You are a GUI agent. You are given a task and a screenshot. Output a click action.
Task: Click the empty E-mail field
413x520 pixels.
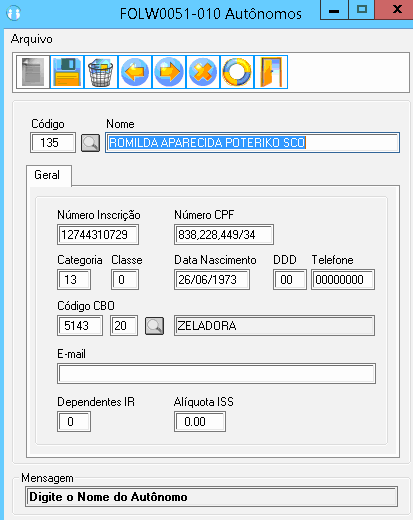(x=216, y=374)
